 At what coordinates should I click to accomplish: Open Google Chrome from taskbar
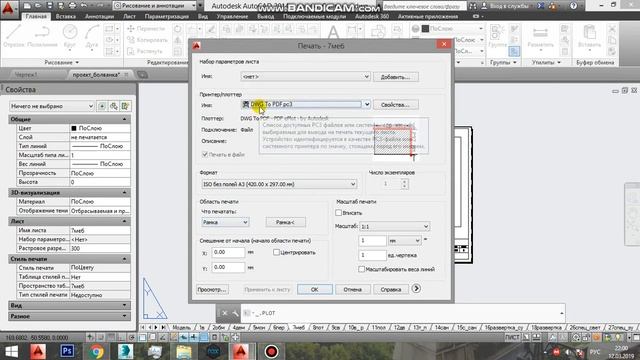coord(96,351)
